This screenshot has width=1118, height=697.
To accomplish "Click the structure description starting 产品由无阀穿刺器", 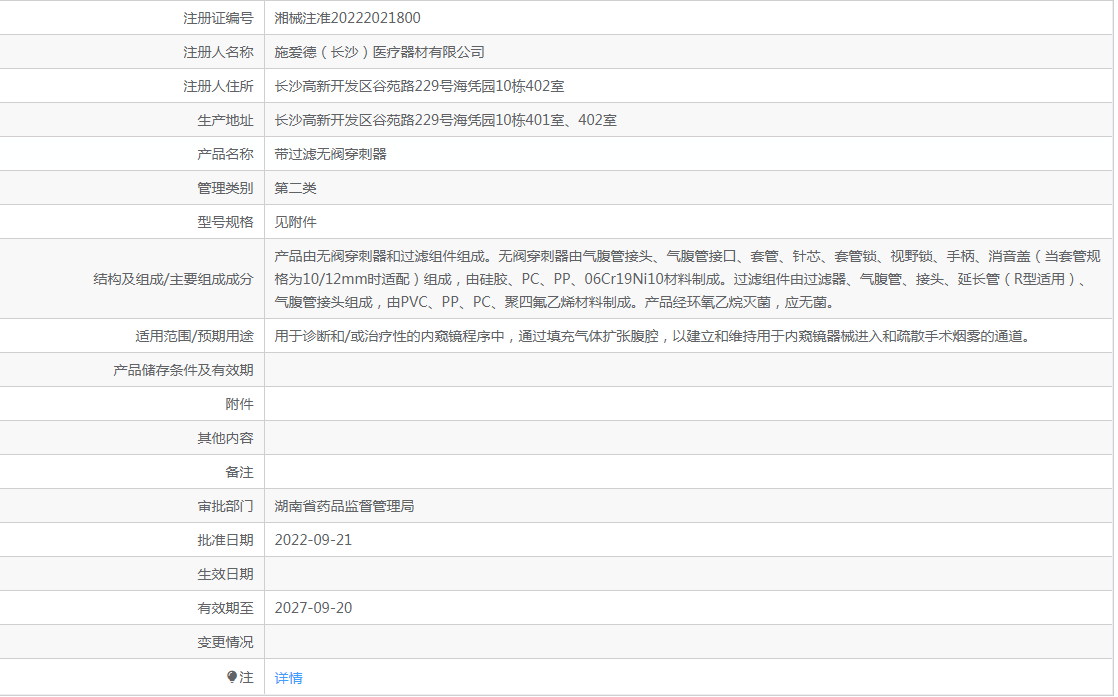I will [x=687, y=279].
